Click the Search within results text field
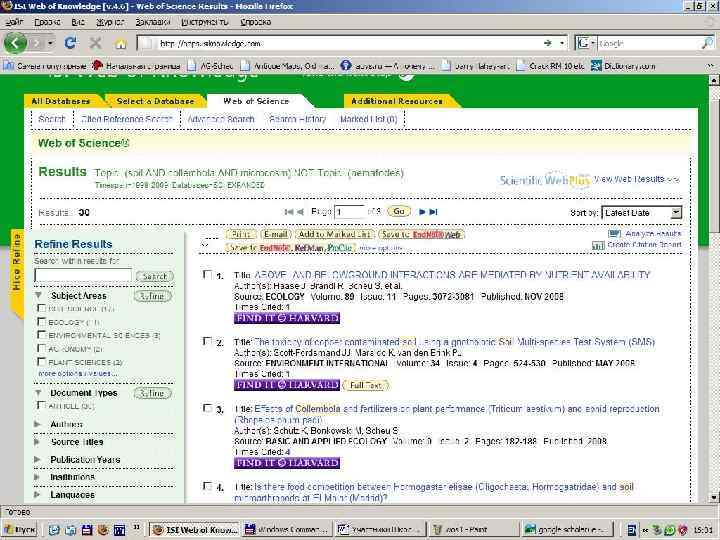Screen dimensions: 720x540 point(83,276)
